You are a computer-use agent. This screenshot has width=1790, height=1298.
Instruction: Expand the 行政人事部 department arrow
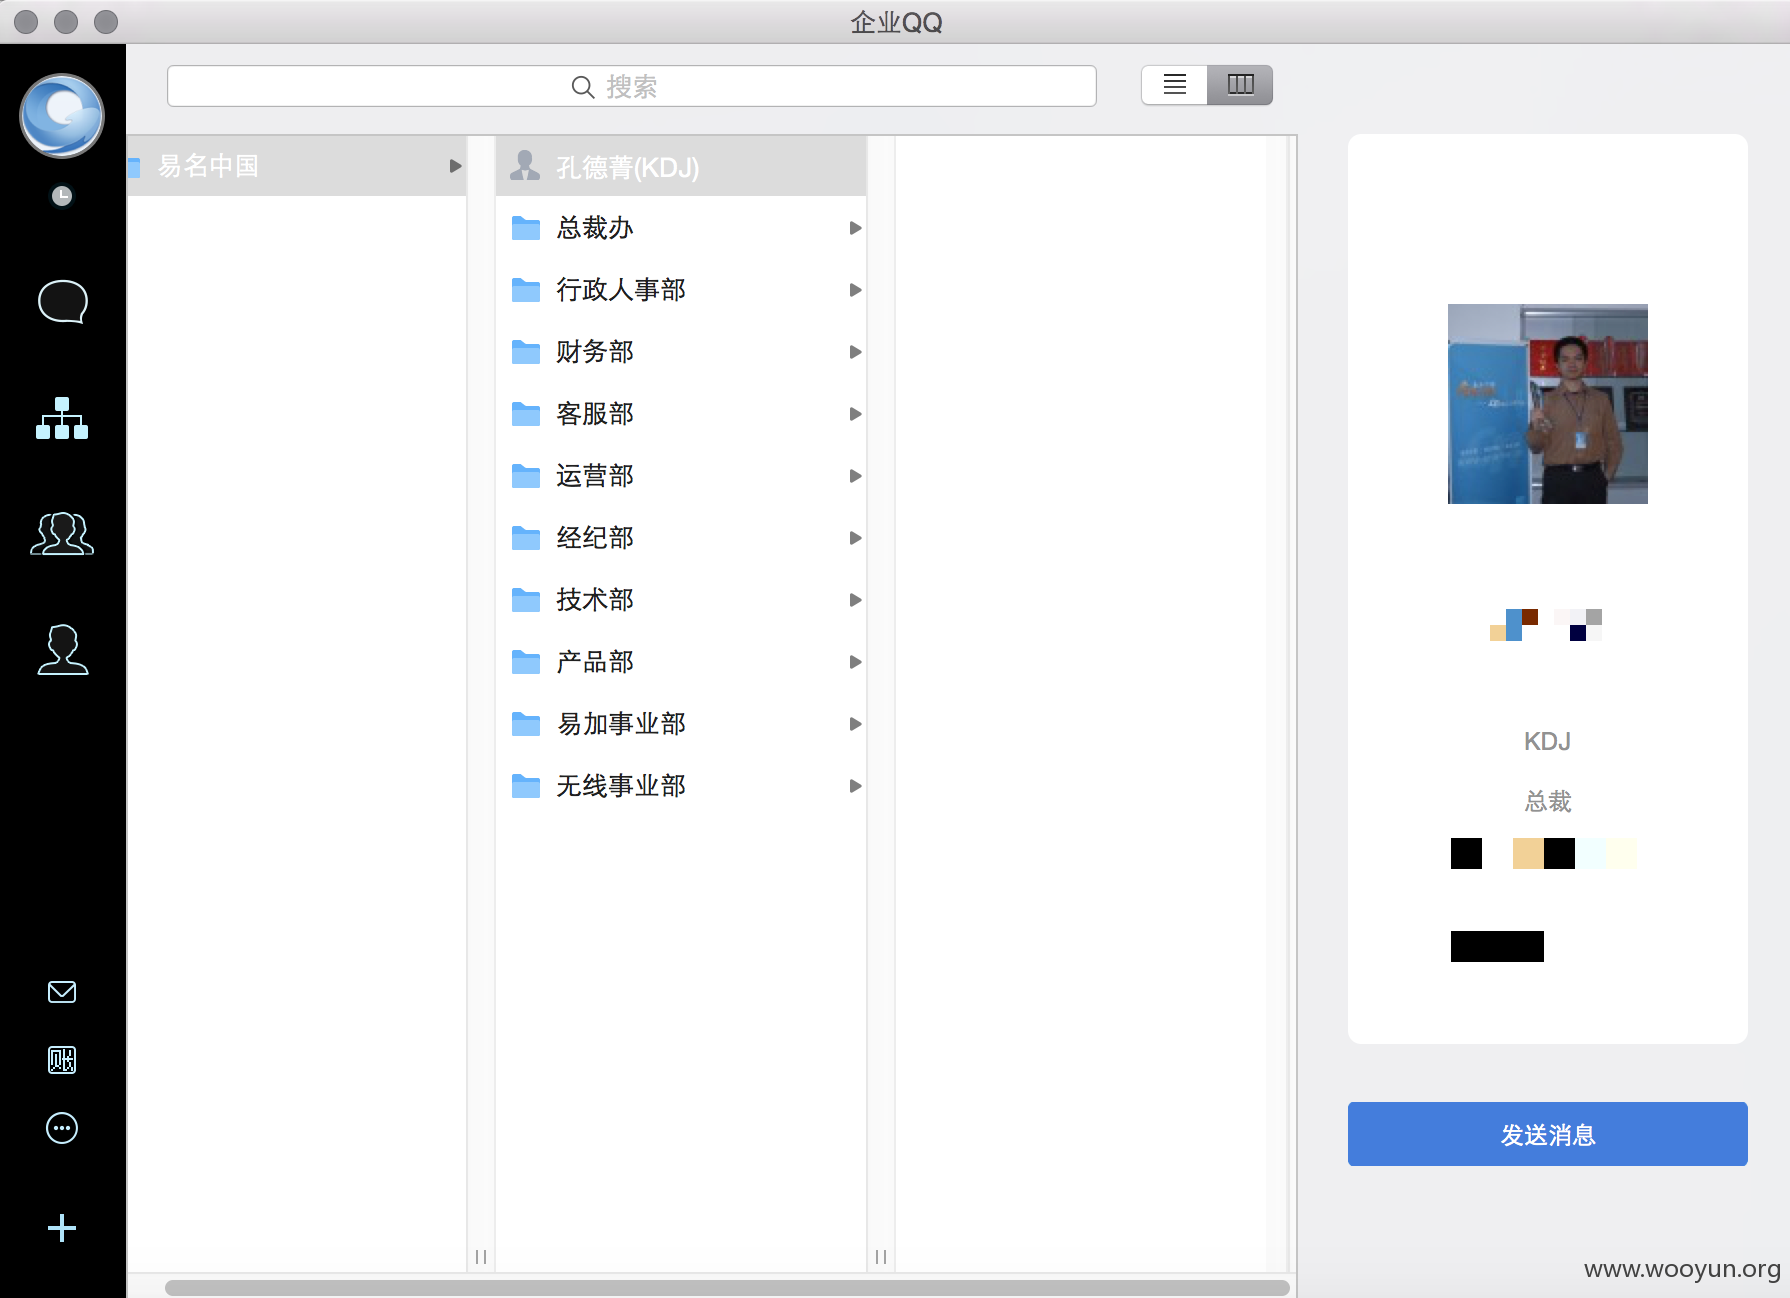tap(855, 290)
